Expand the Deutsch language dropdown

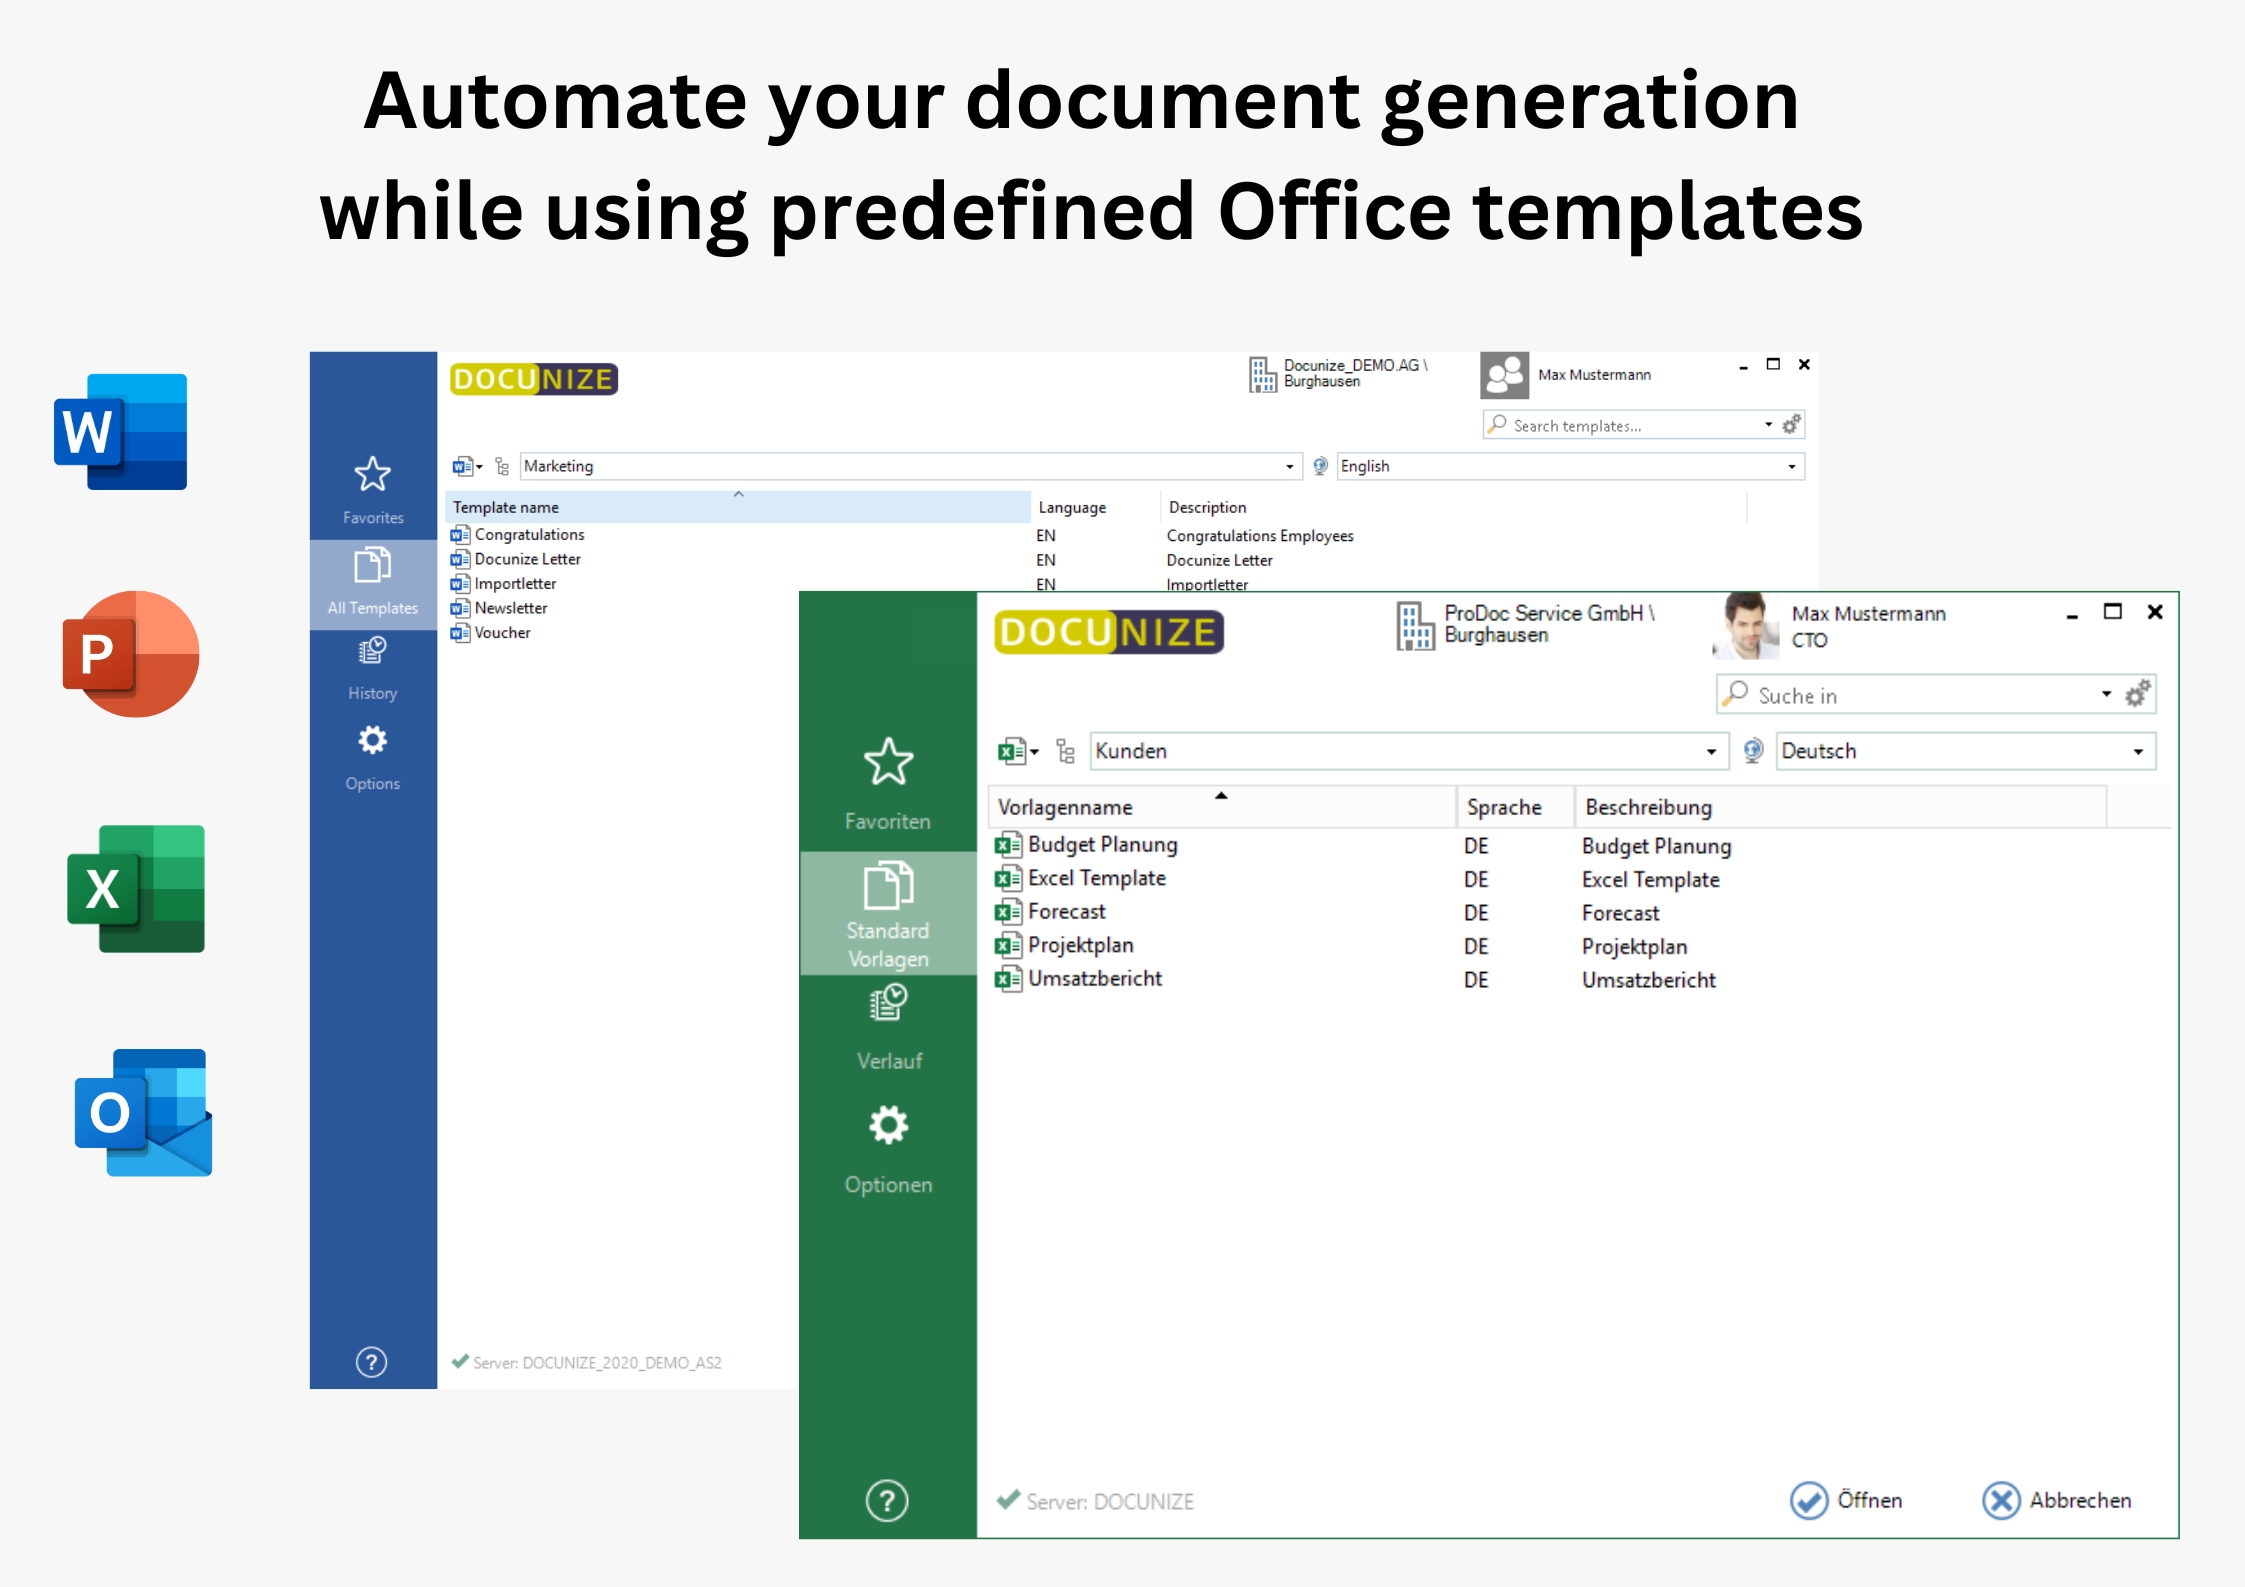[x=2138, y=751]
